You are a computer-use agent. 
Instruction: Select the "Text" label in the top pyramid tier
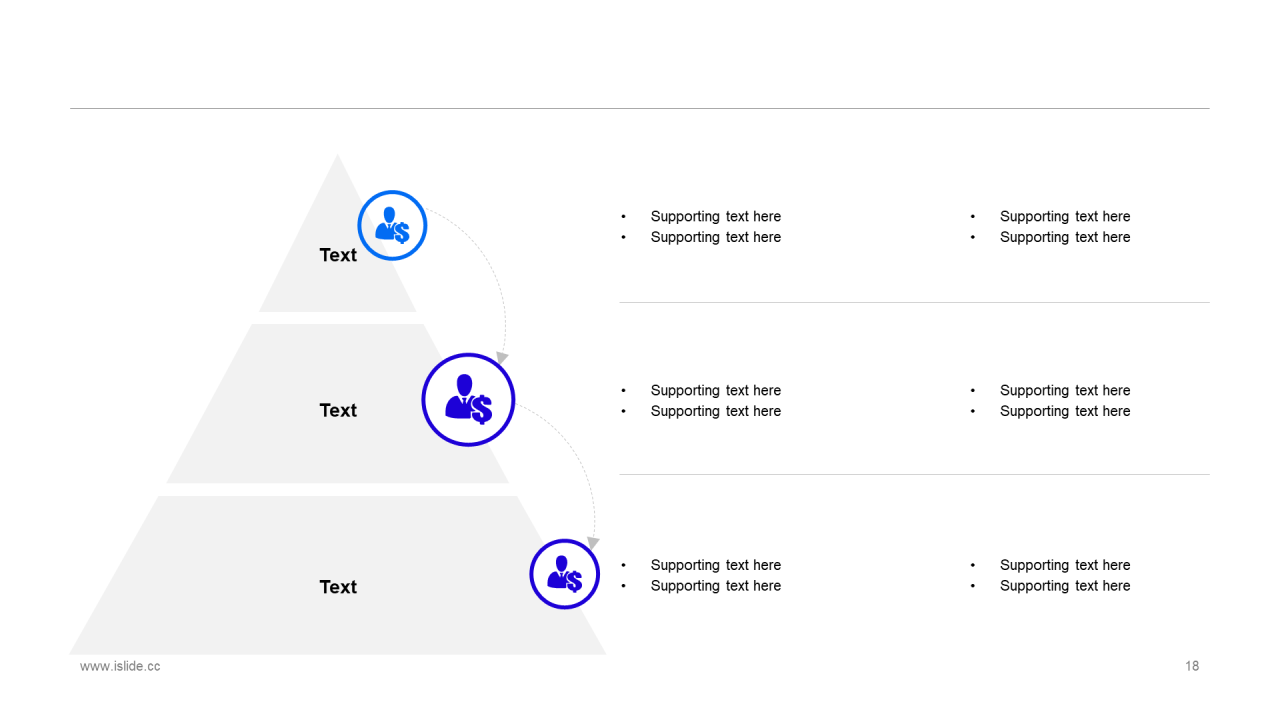(338, 255)
